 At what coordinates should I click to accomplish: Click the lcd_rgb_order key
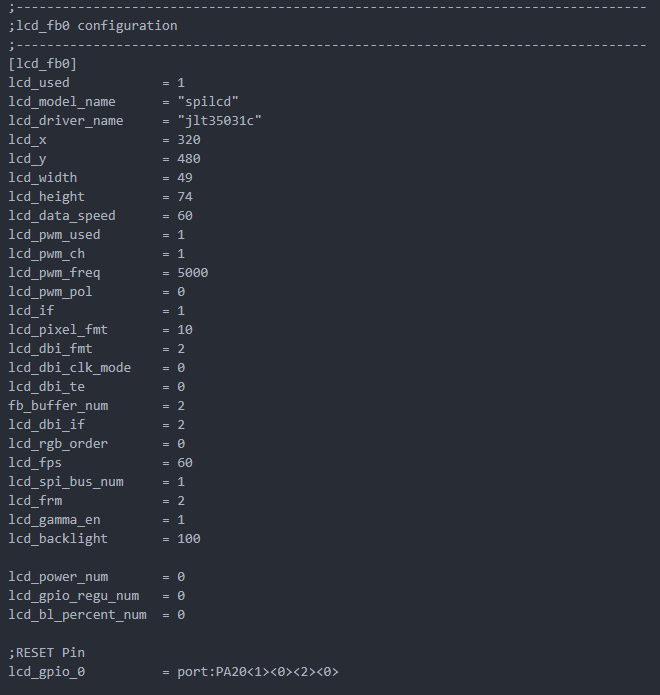[58, 444]
